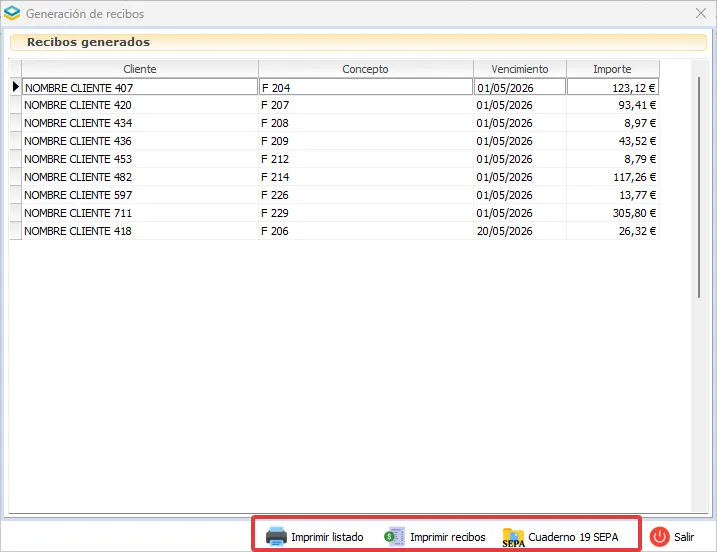717x552 pixels.
Task: Click the red power icon for Salir
Action: point(660,536)
